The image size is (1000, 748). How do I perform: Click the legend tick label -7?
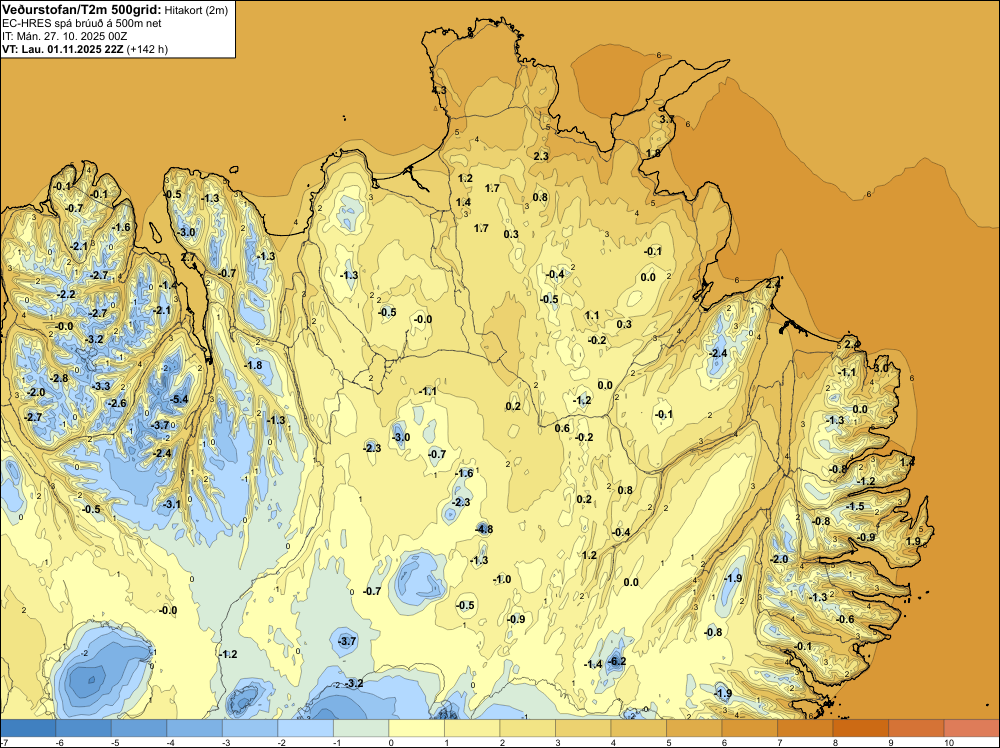(4, 742)
